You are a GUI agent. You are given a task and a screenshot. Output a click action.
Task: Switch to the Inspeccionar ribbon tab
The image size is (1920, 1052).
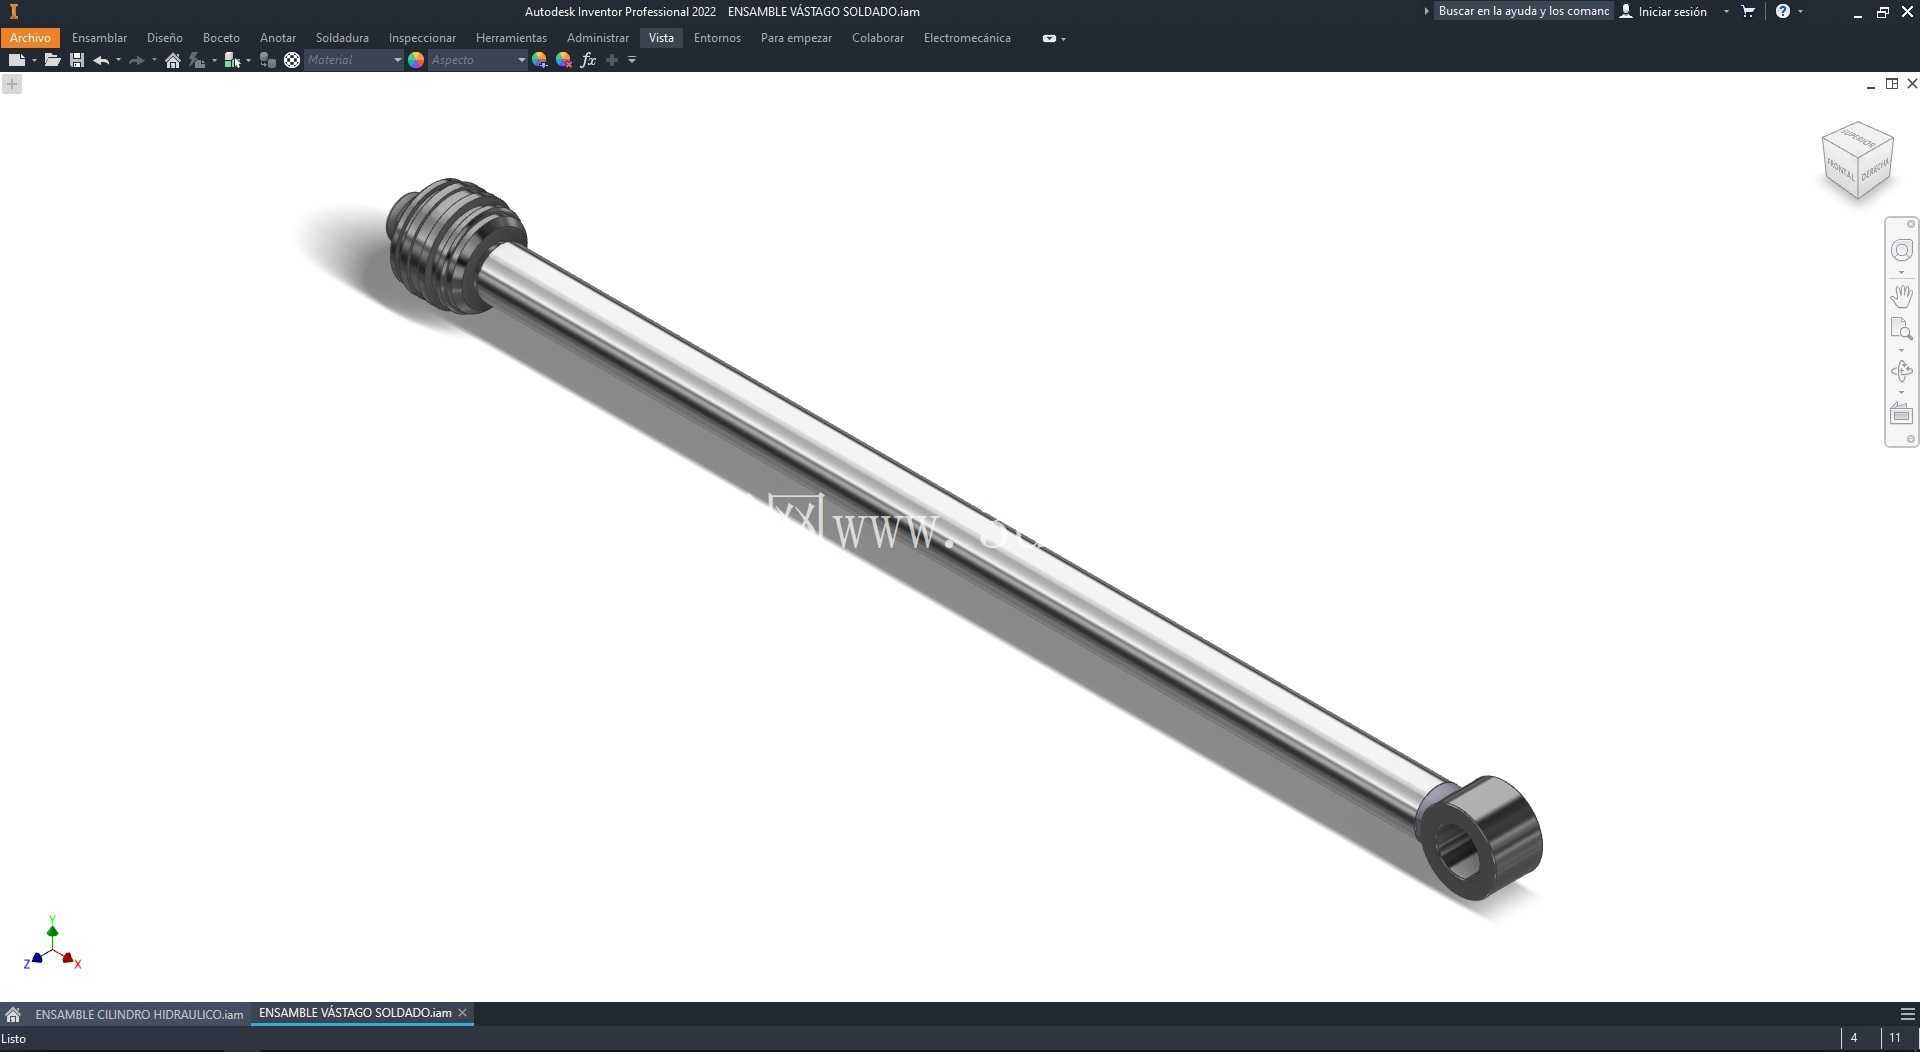[422, 38]
